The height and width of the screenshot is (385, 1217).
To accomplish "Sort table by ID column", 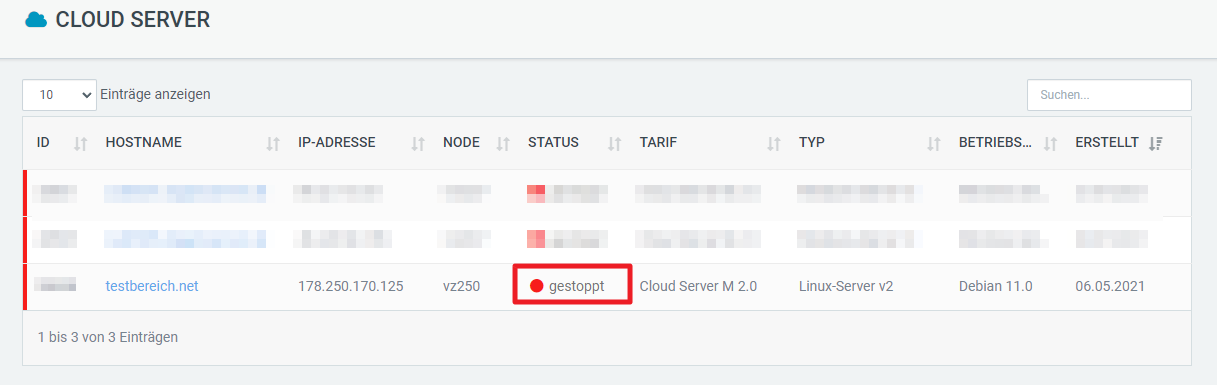I will pos(62,143).
